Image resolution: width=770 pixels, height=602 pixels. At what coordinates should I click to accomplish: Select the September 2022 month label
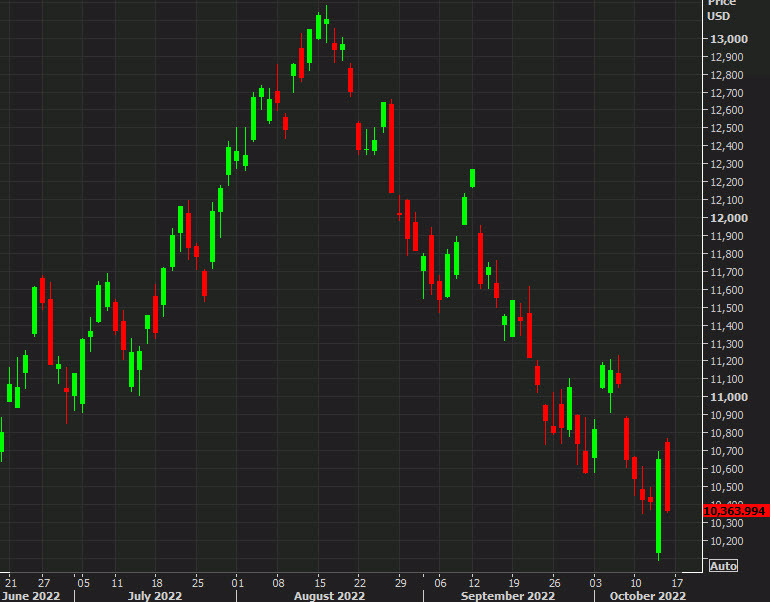point(508,596)
